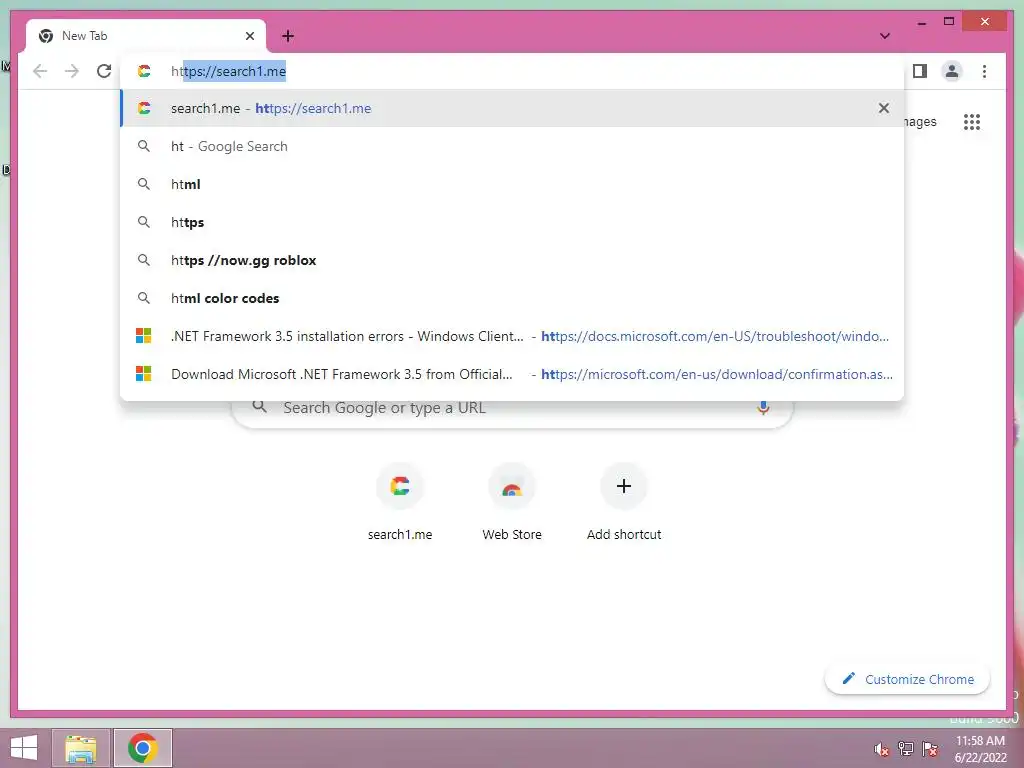The width and height of the screenshot is (1024, 768).
Task: Click the browser back arrow
Action: coord(40,71)
